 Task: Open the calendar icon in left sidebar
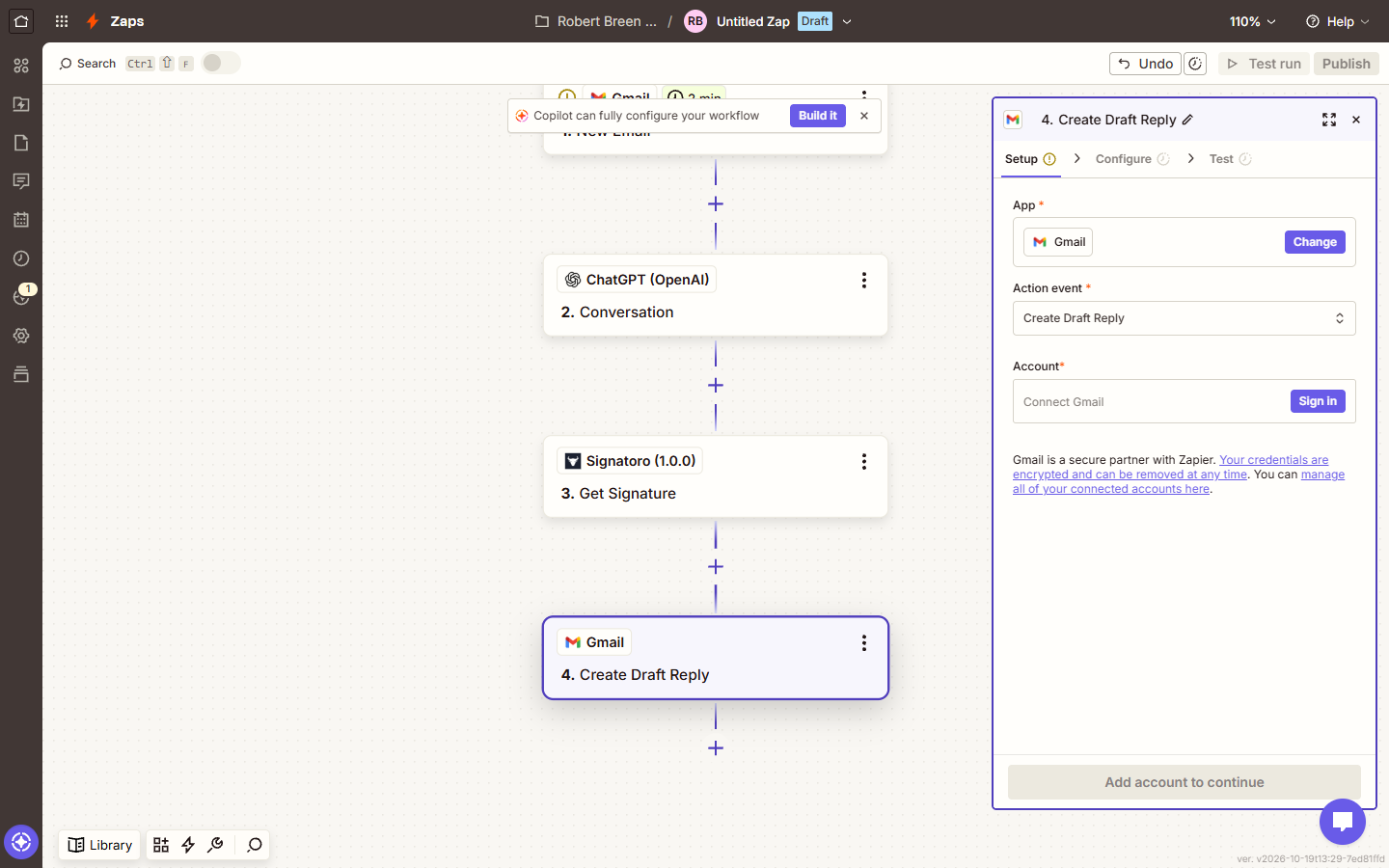(21, 220)
